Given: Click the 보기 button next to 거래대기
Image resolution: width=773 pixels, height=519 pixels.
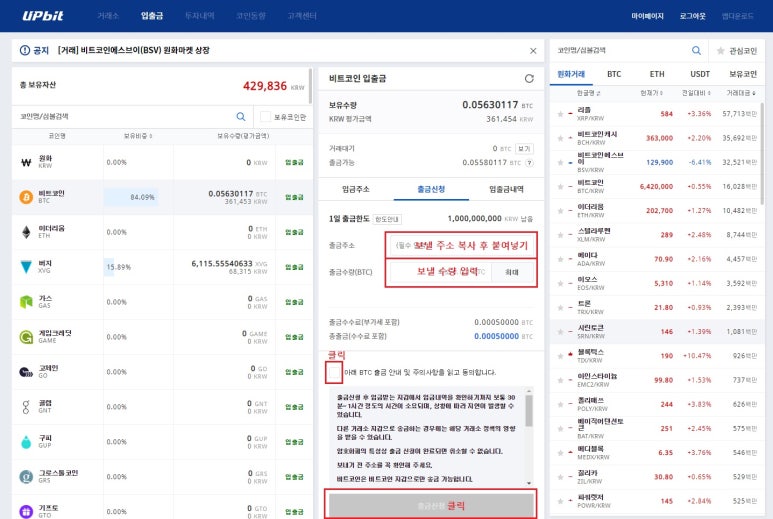Looking at the screenshot, I should click(x=524, y=148).
